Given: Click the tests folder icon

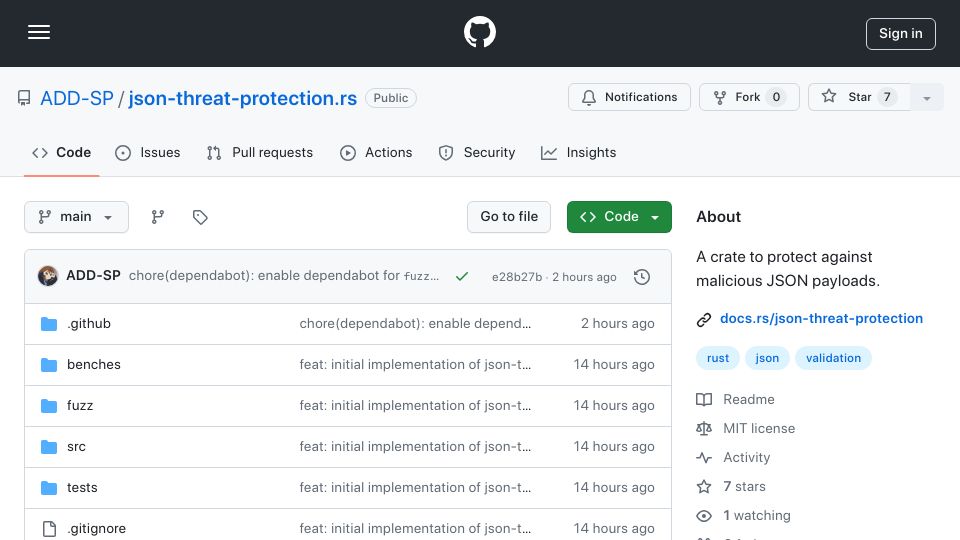Looking at the screenshot, I should [x=49, y=487].
